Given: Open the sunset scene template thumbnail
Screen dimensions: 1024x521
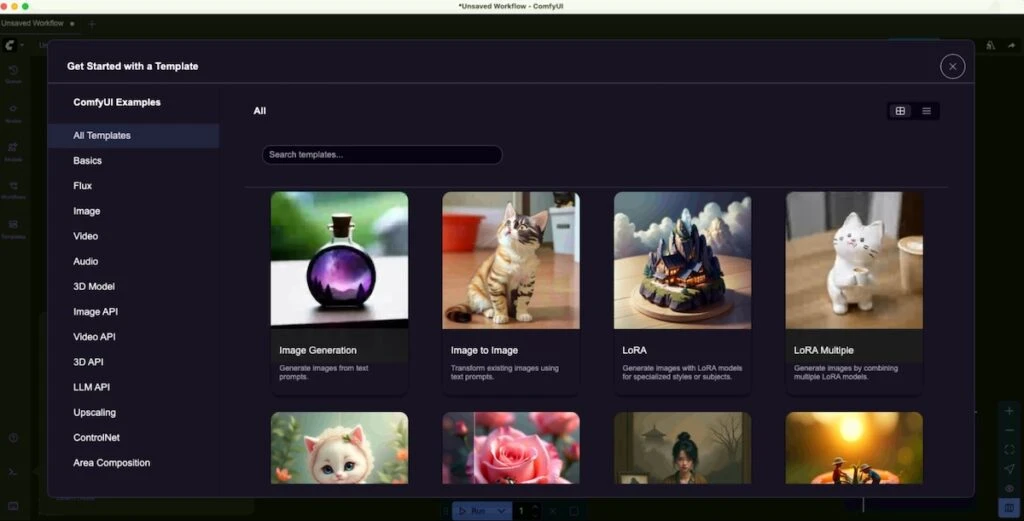Looking at the screenshot, I should [854, 448].
